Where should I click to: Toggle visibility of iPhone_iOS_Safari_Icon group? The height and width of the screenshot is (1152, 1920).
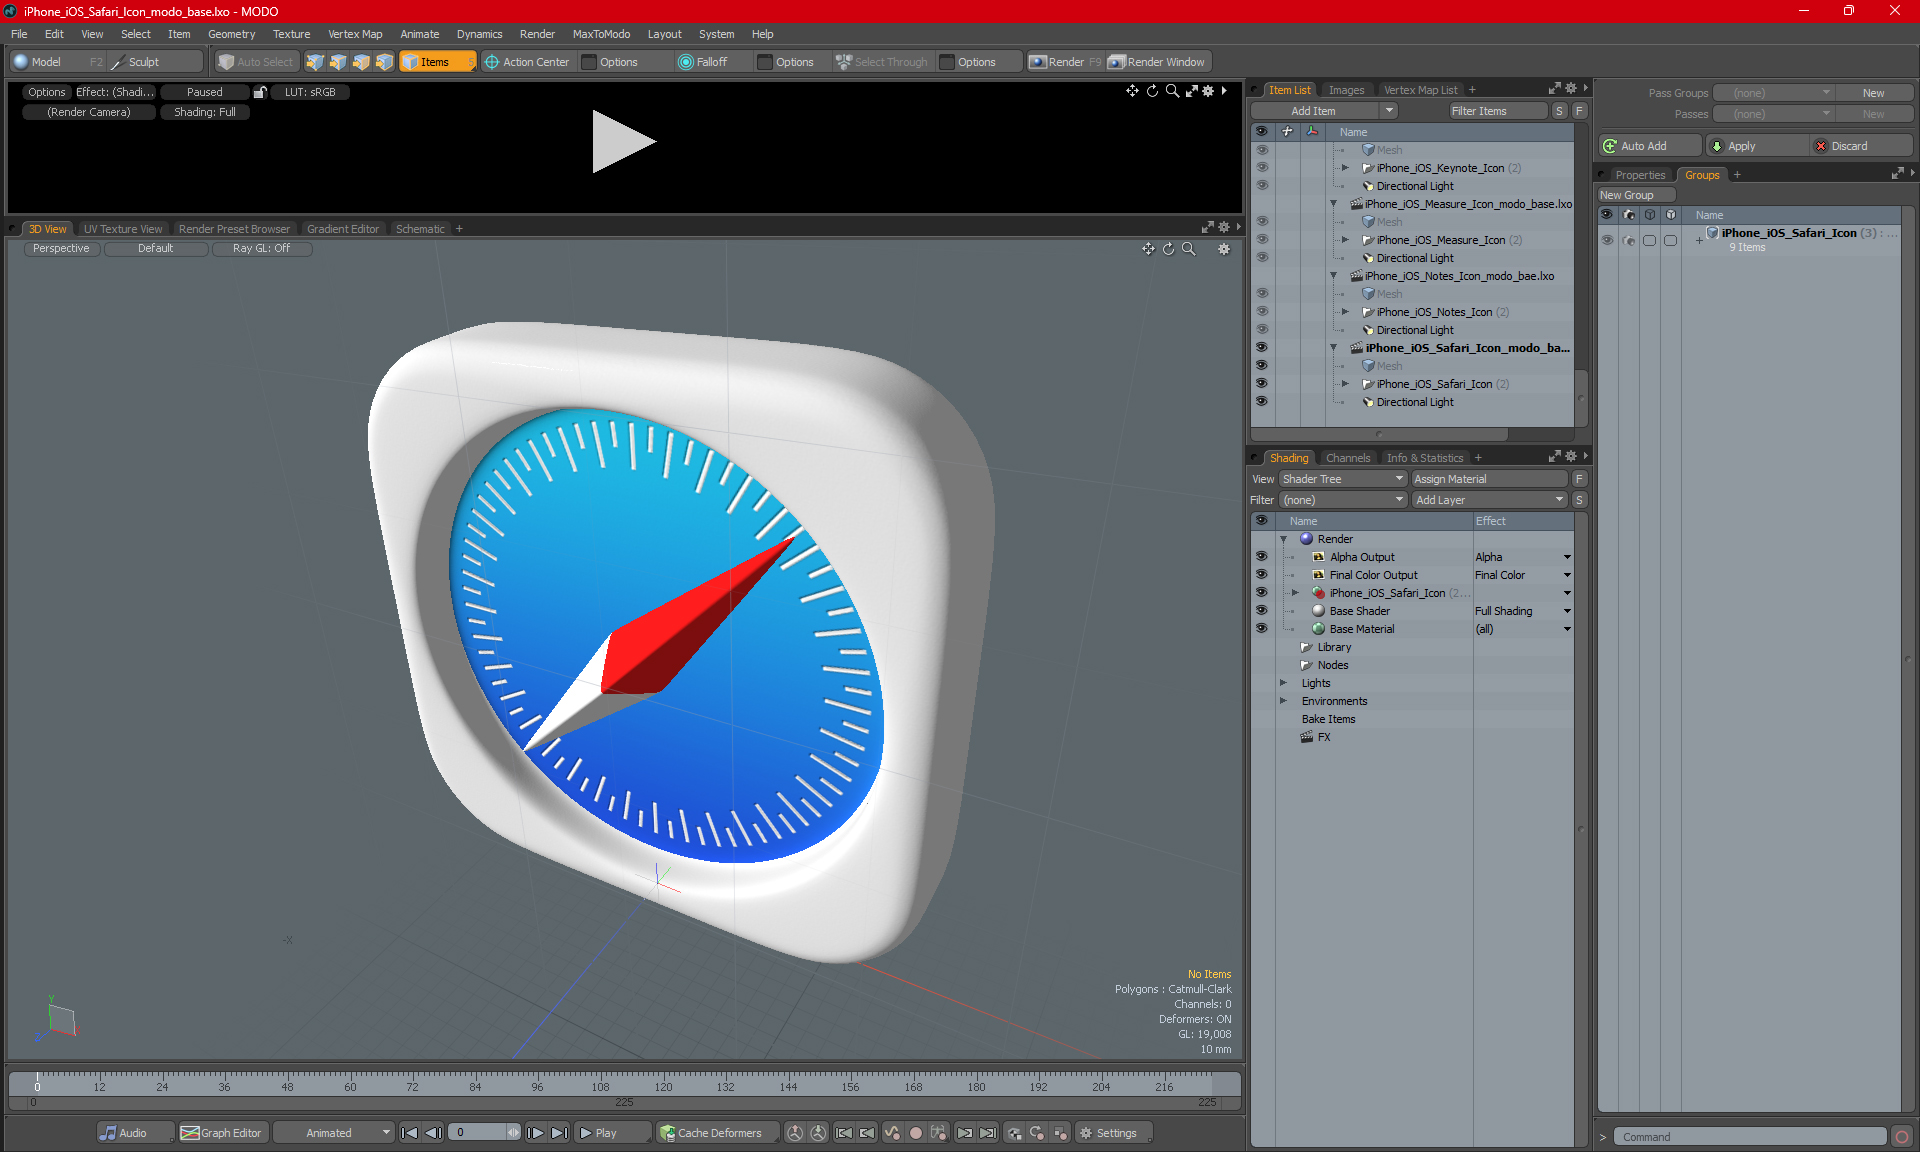1607,240
